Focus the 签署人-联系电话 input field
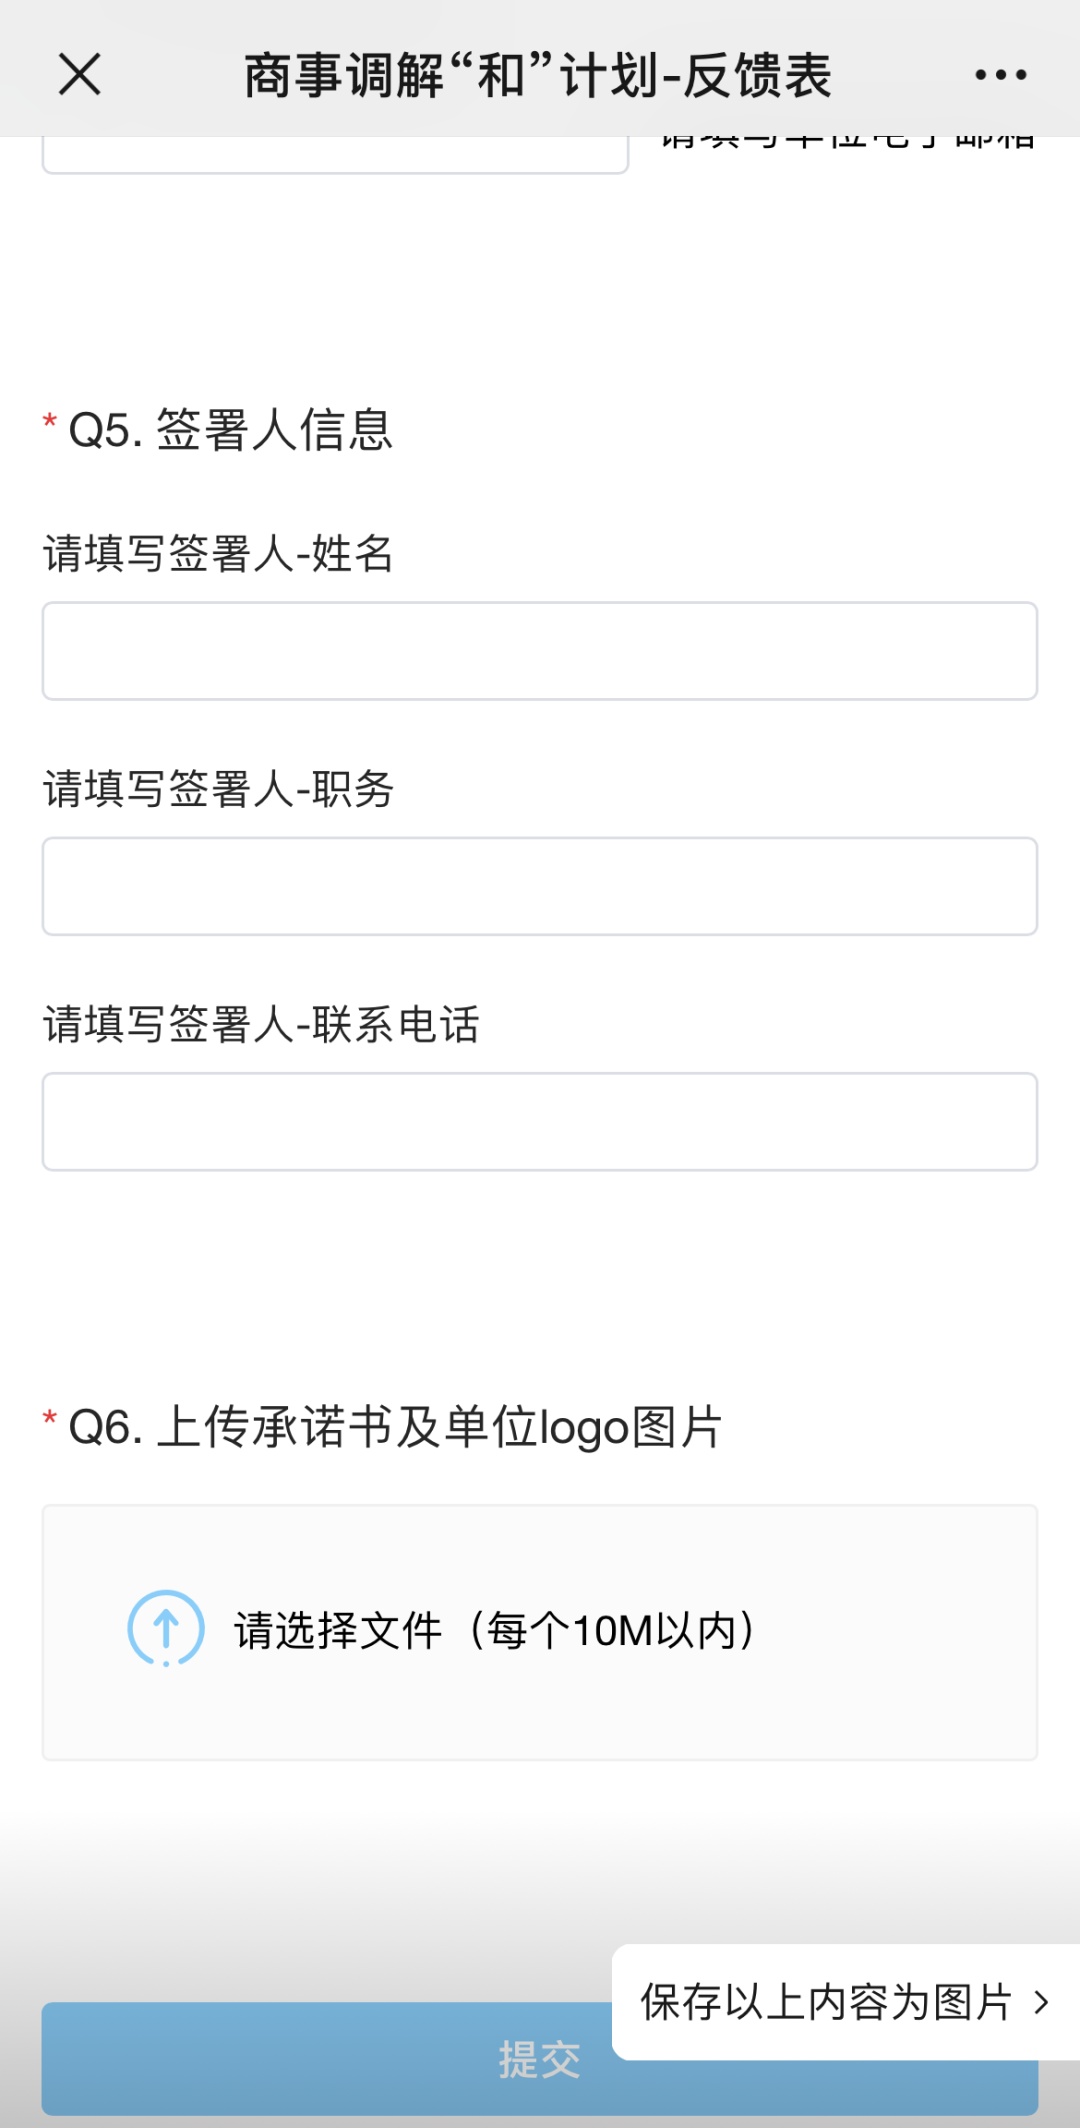This screenshot has height=2128, width=1080. click(540, 1122)
